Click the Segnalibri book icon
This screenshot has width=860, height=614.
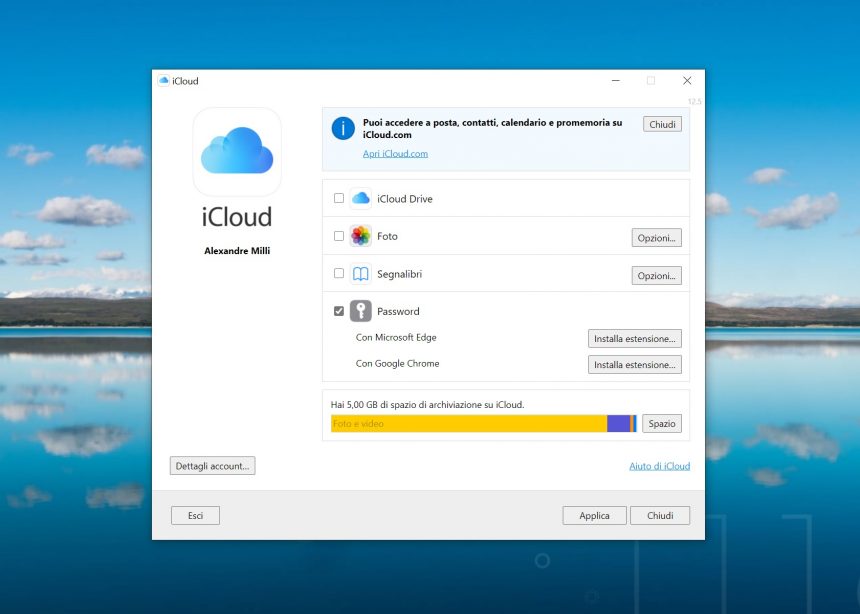click(x=360, y=274)
